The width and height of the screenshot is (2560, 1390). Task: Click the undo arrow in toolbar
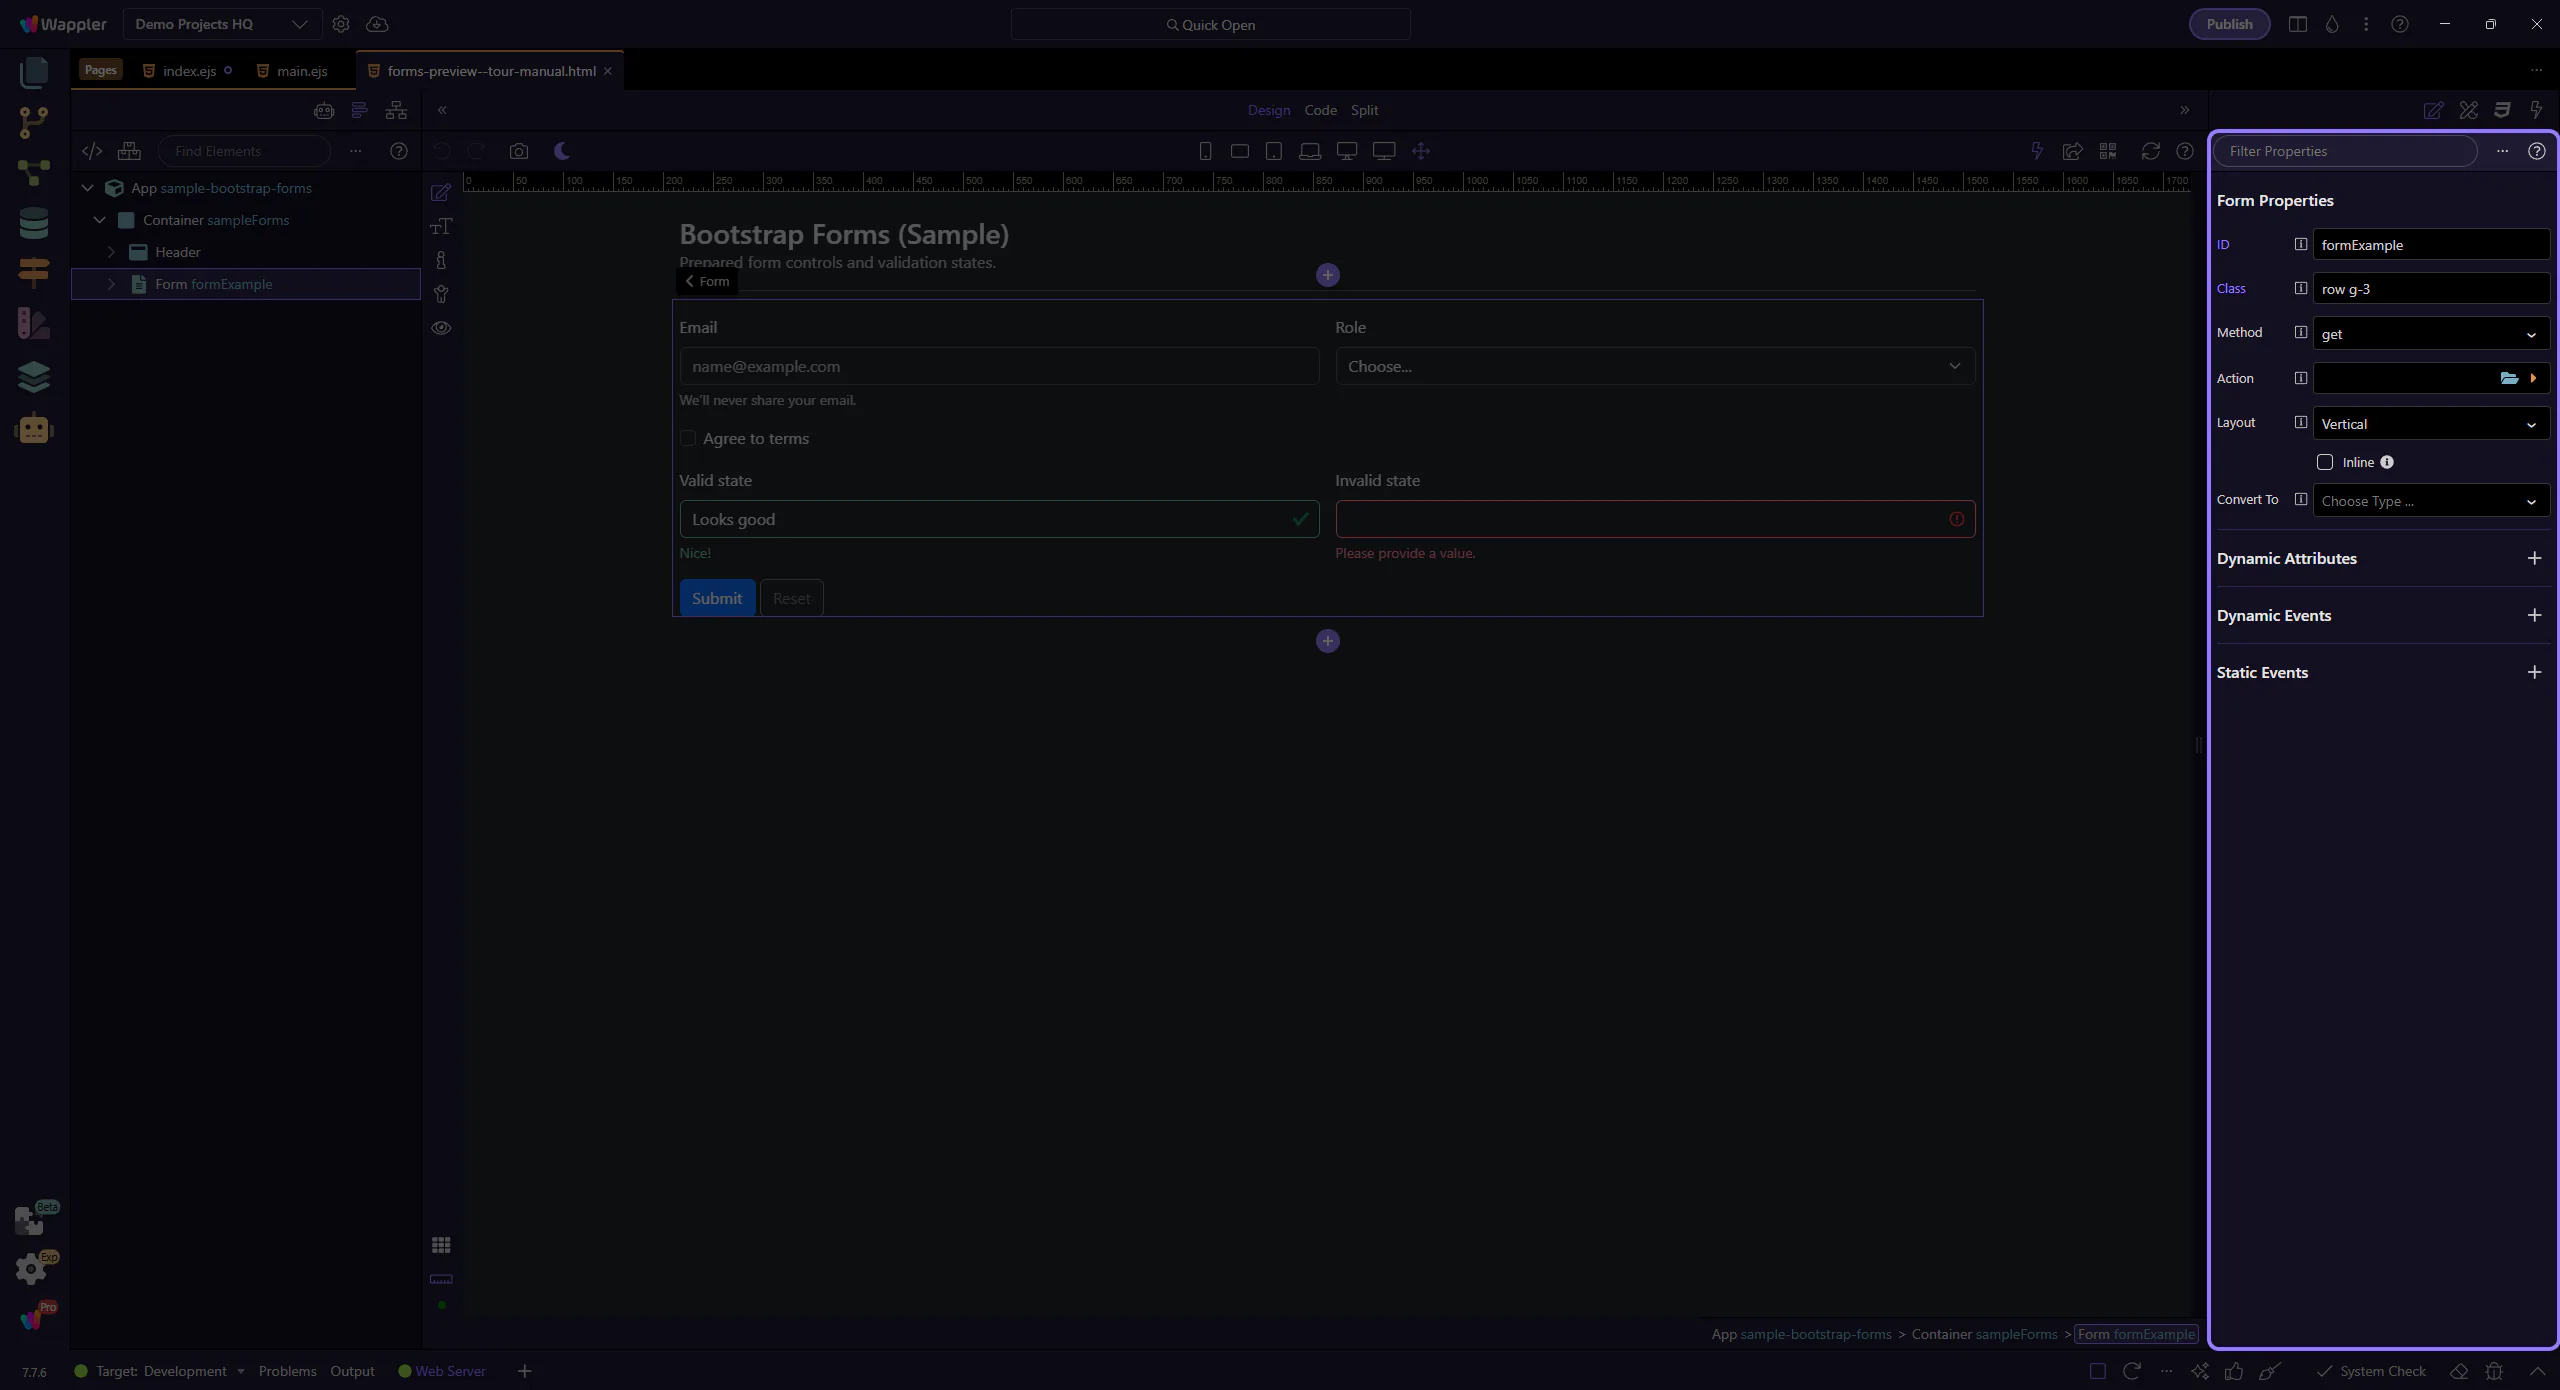point(441,151)
